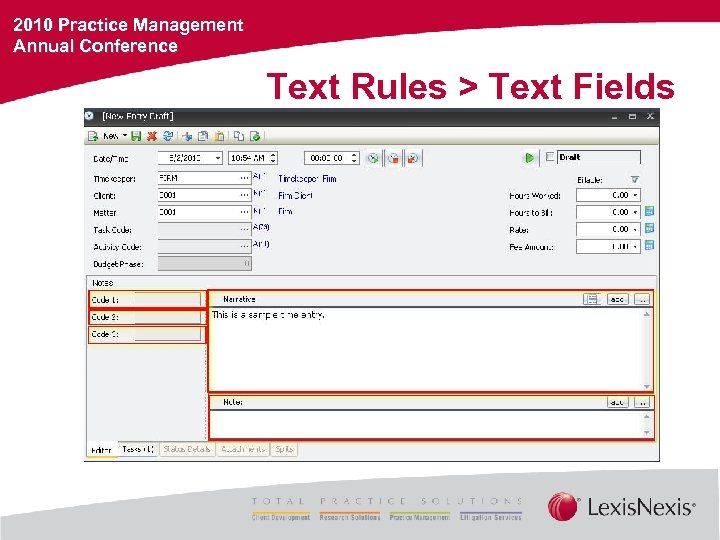Click the Notes scrollbar down arrow
Screen dimensions: 720x540
pyautogui.click(x=647, y=433)
